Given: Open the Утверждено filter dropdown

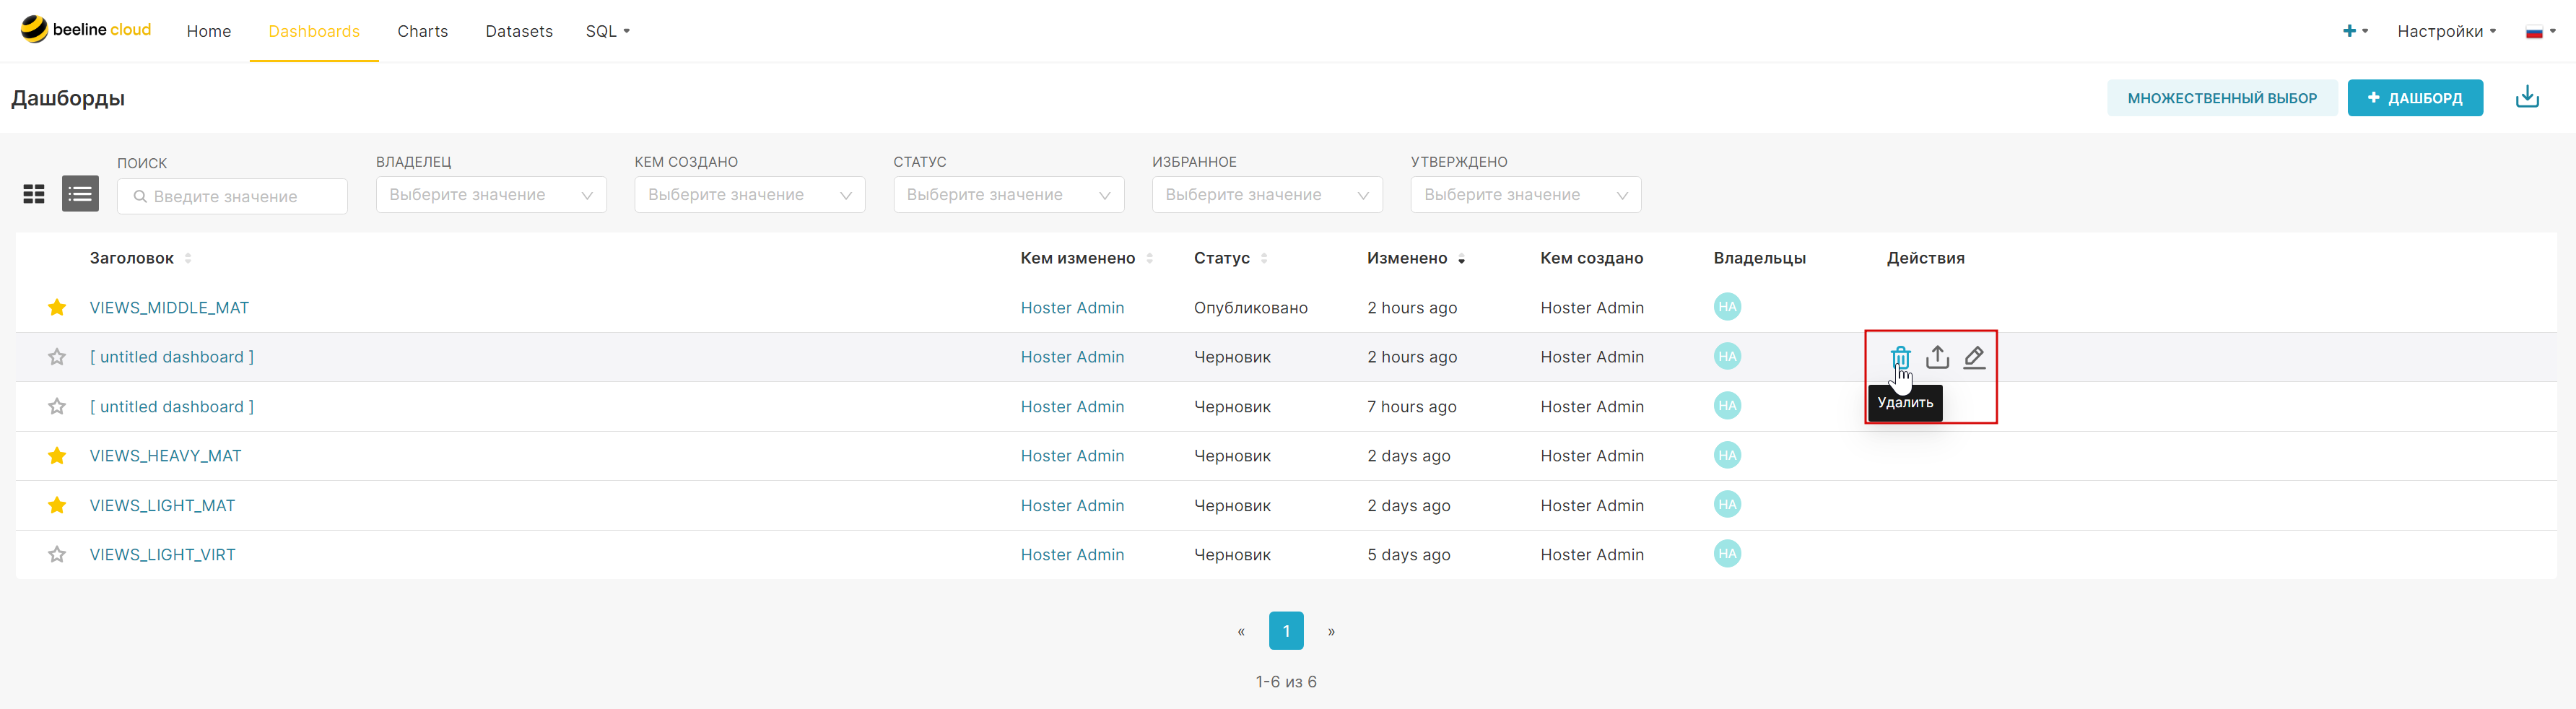Looking at the screenshot, I should pyautogui.click(x=1525, y=194).
